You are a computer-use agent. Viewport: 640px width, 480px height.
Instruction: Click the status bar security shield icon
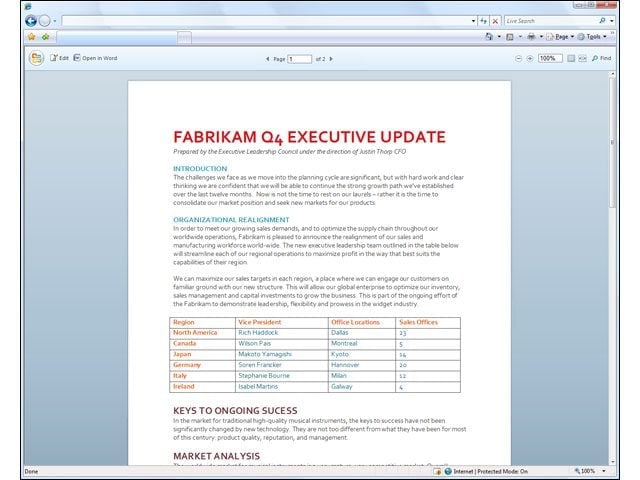tap(437, 471)
